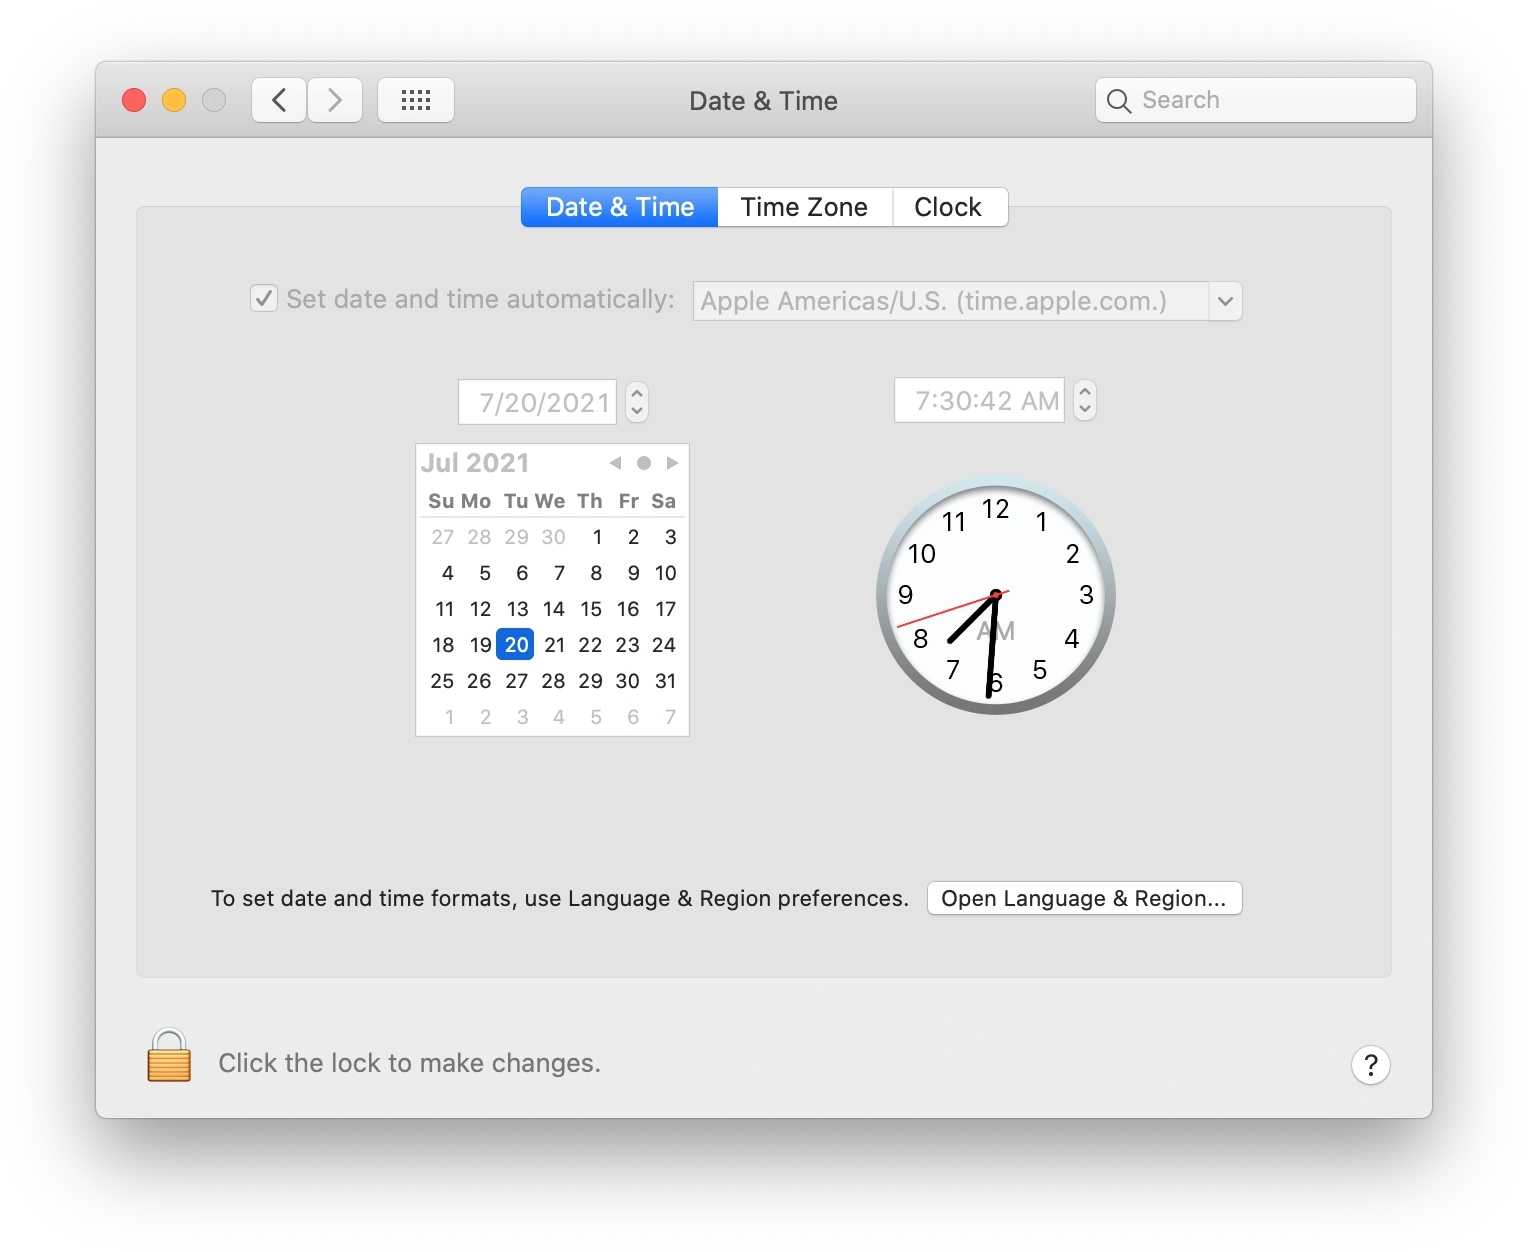Open Language & Region preferences button
Image resolution: width=1528 pixels, height=1252 pixels.
coord(1085,898)
